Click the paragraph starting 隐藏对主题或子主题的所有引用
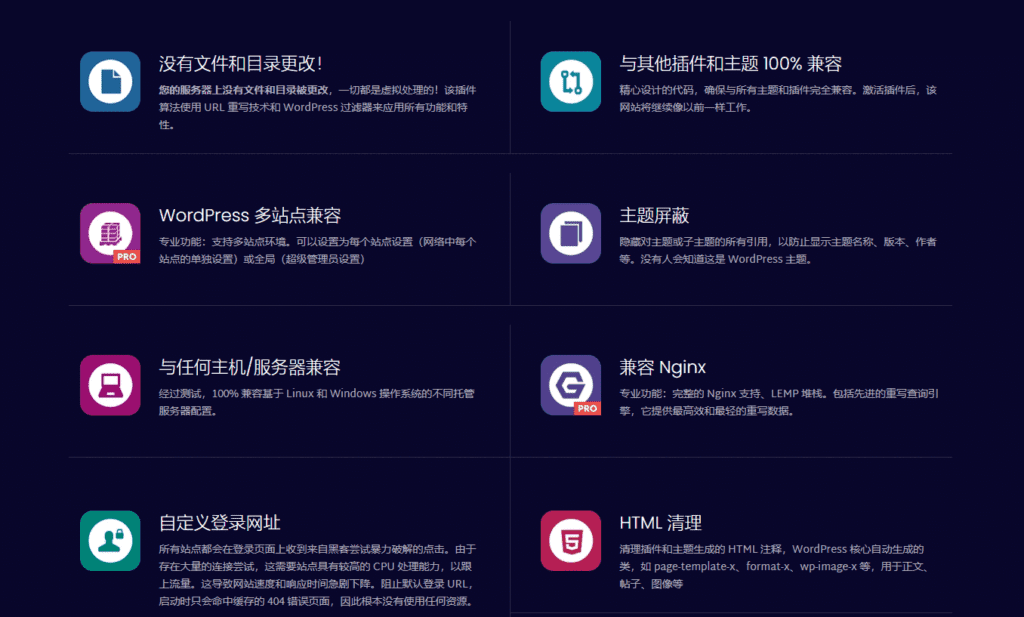The width and height of the screenshot is (1024, 617). pos(778,250)
